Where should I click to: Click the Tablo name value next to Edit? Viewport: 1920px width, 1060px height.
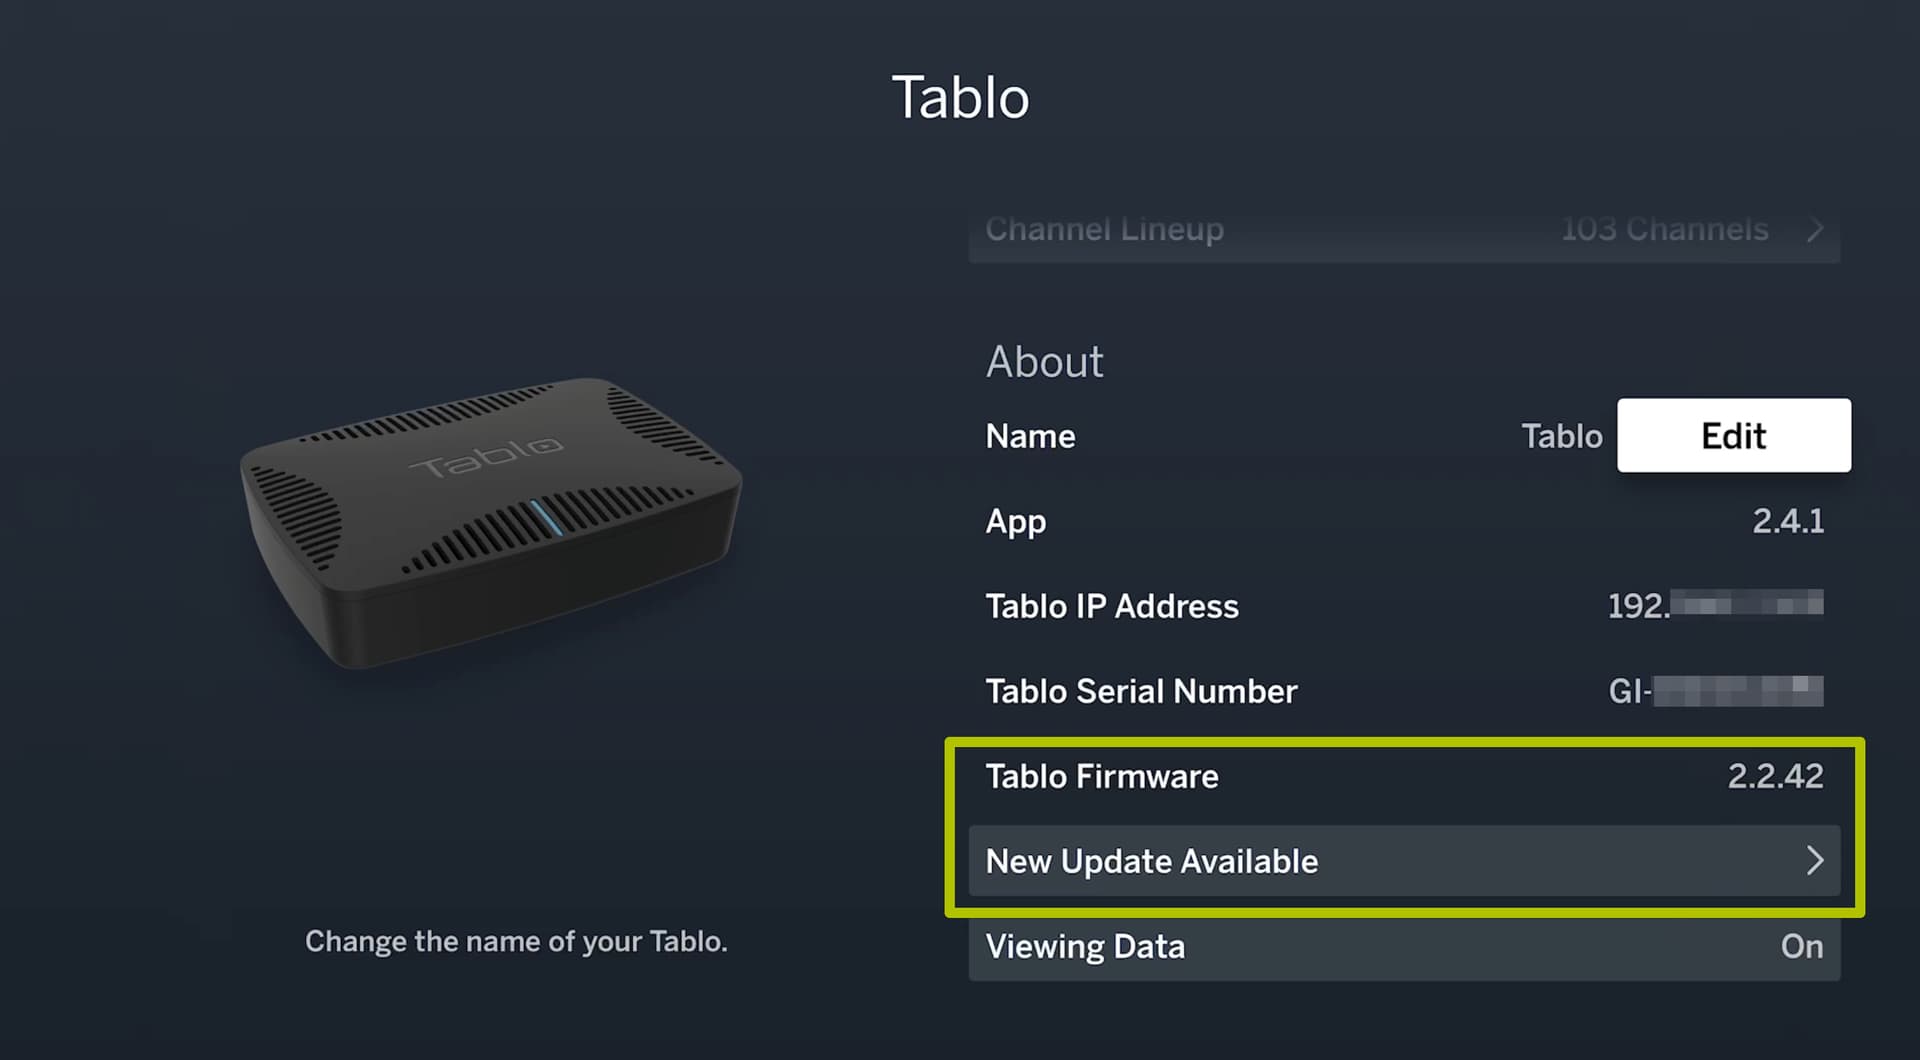pyautogui.click(x=1561, y=436)
